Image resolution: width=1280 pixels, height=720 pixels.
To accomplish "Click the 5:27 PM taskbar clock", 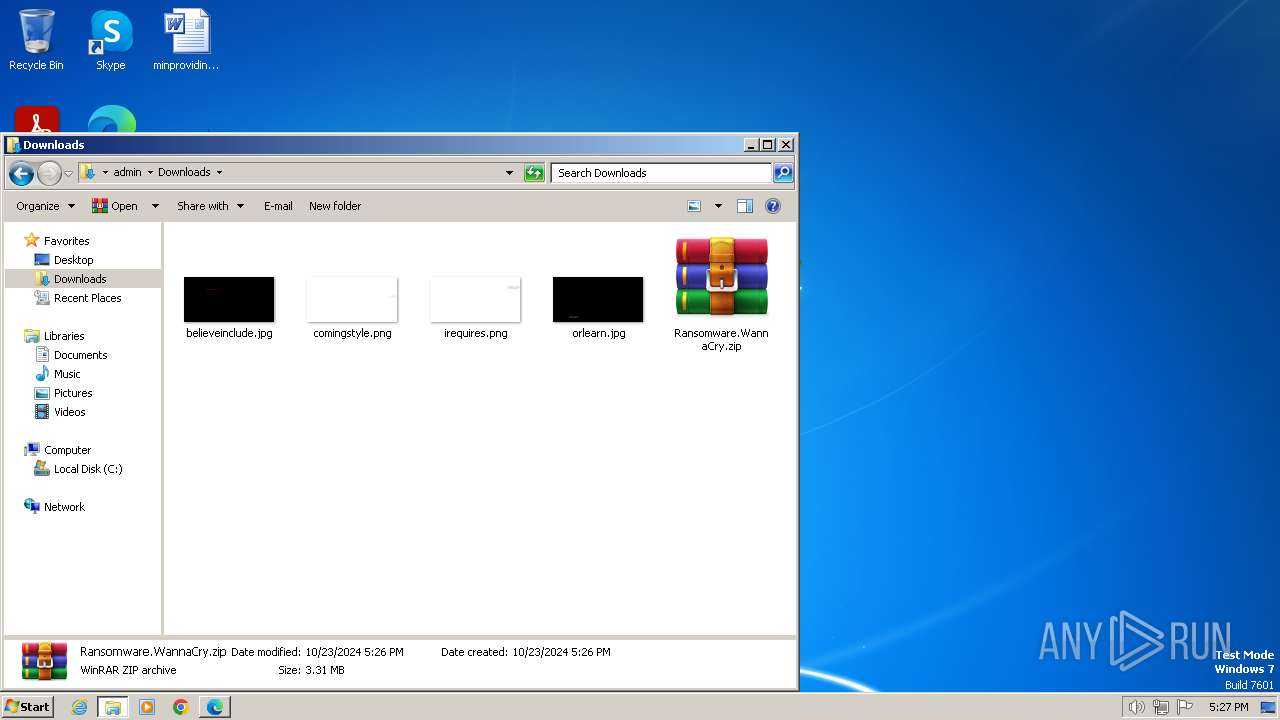I will [x=1228, y=707].
